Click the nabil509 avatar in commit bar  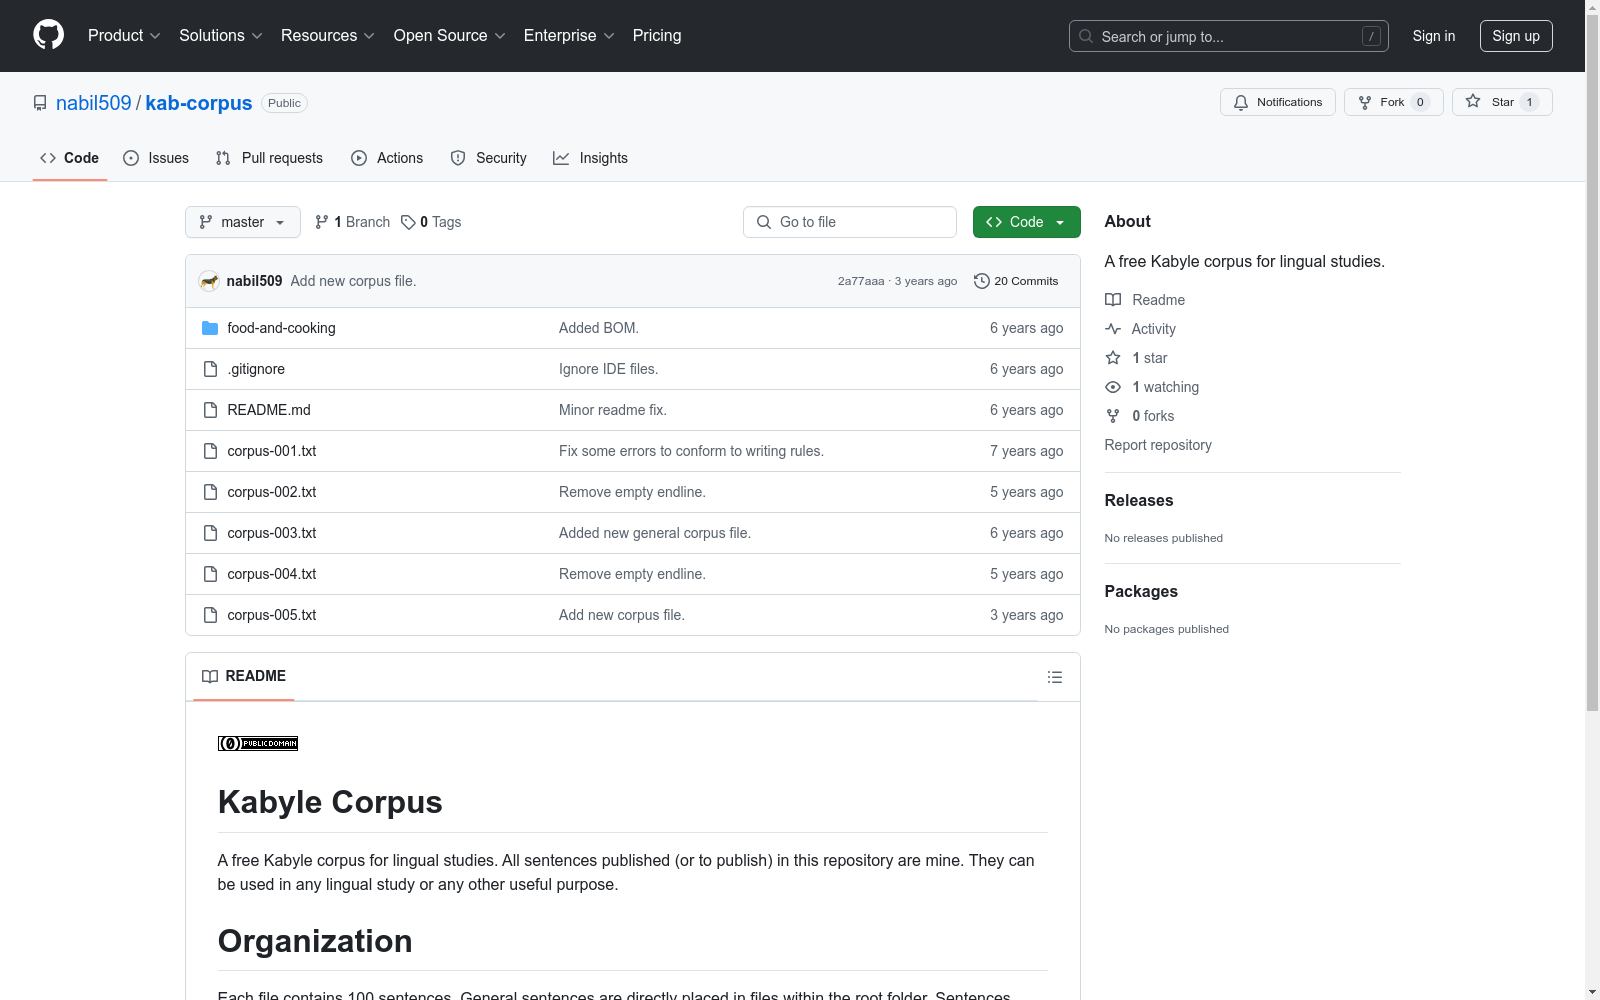coord(209,281)
